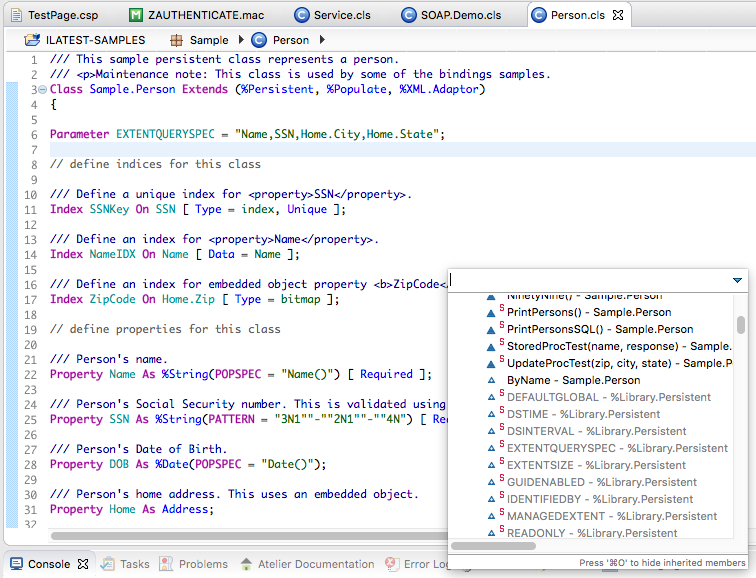
Task: Click the icon beside GUIDENABLED
Action: [x=491, y=482]
